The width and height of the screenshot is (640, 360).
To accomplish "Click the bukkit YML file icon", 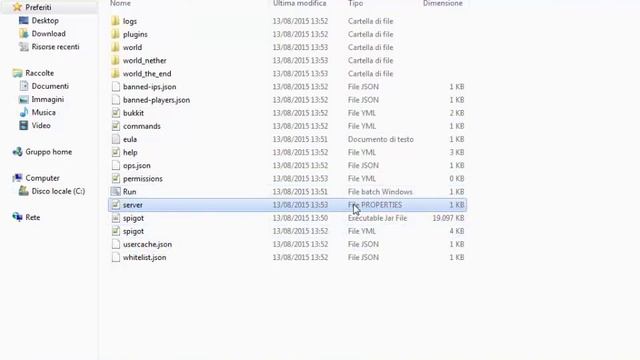I will tap(116, 113).
